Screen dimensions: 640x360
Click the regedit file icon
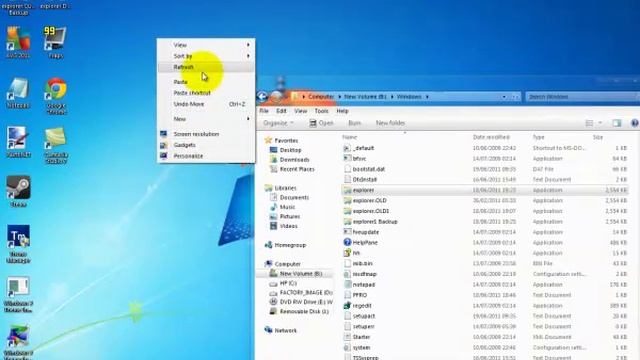[347, 305]
